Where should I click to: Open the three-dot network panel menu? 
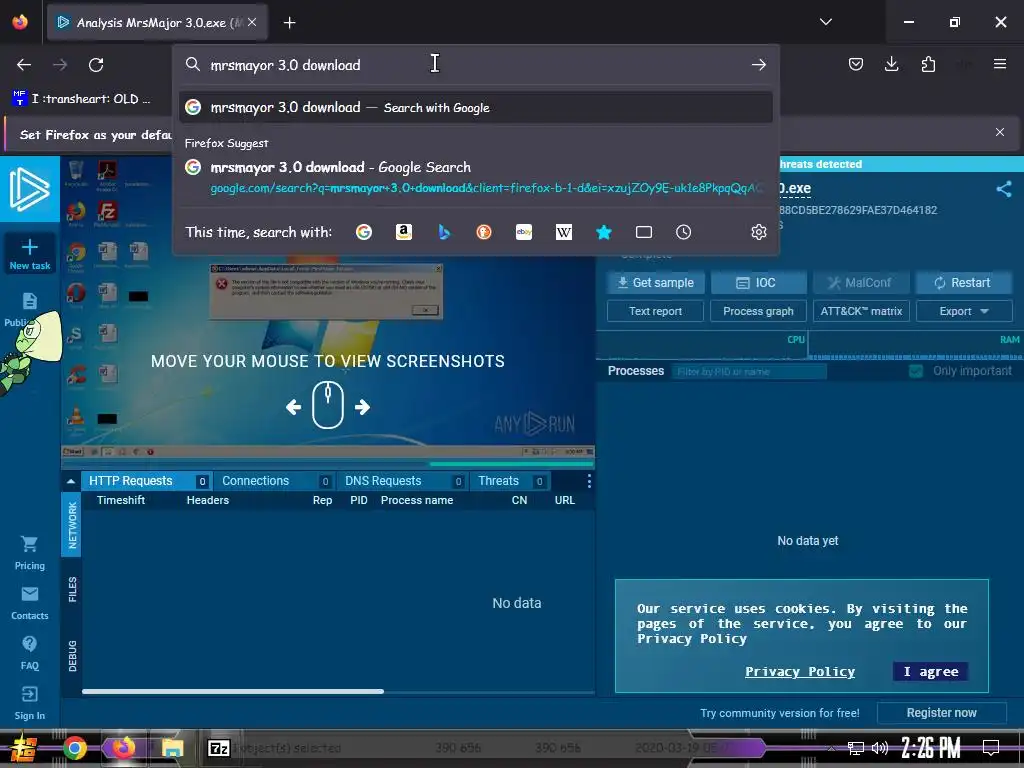coord(589,481)
